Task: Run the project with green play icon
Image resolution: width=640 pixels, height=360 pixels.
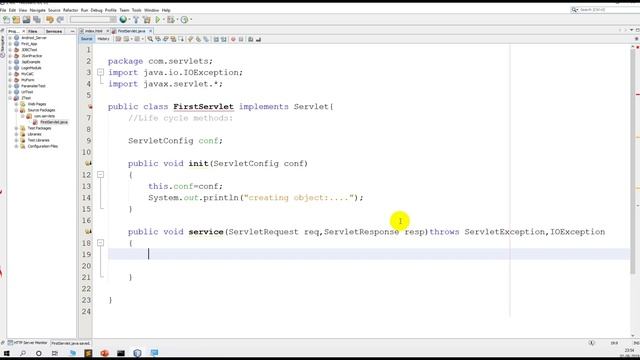Action: point(158,20)
